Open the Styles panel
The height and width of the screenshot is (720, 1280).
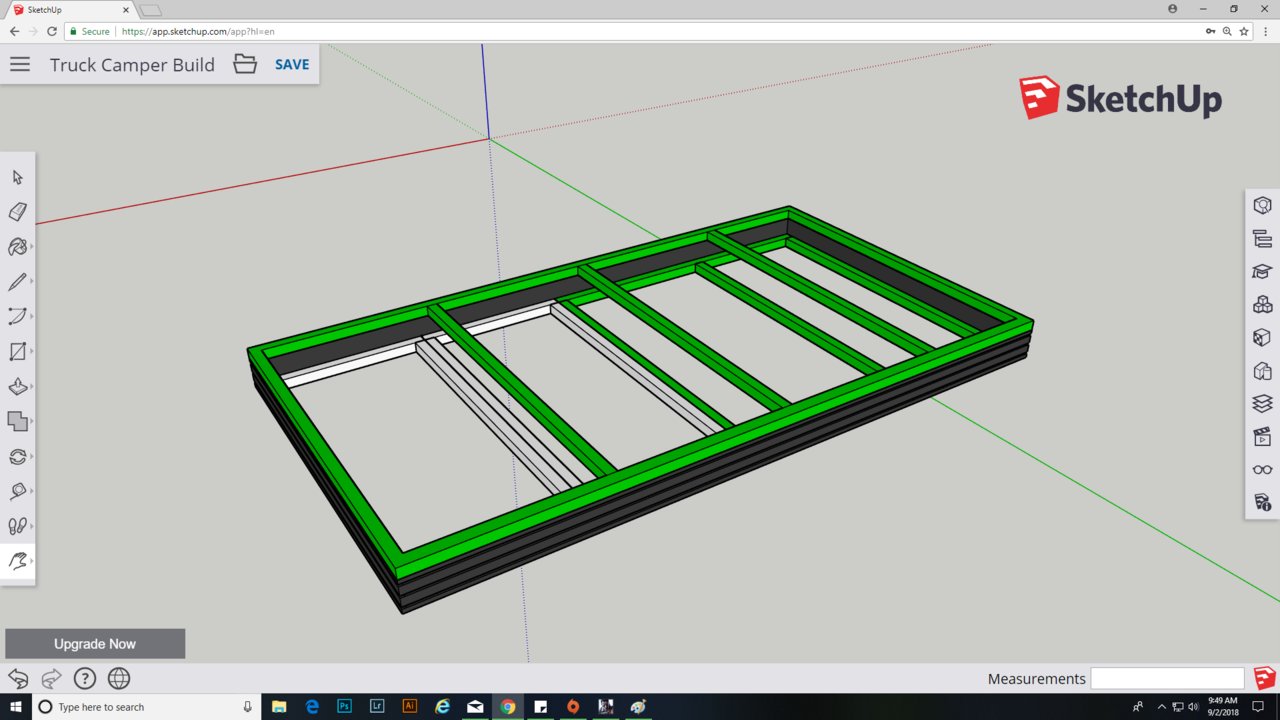click(x=1262, y=371)
